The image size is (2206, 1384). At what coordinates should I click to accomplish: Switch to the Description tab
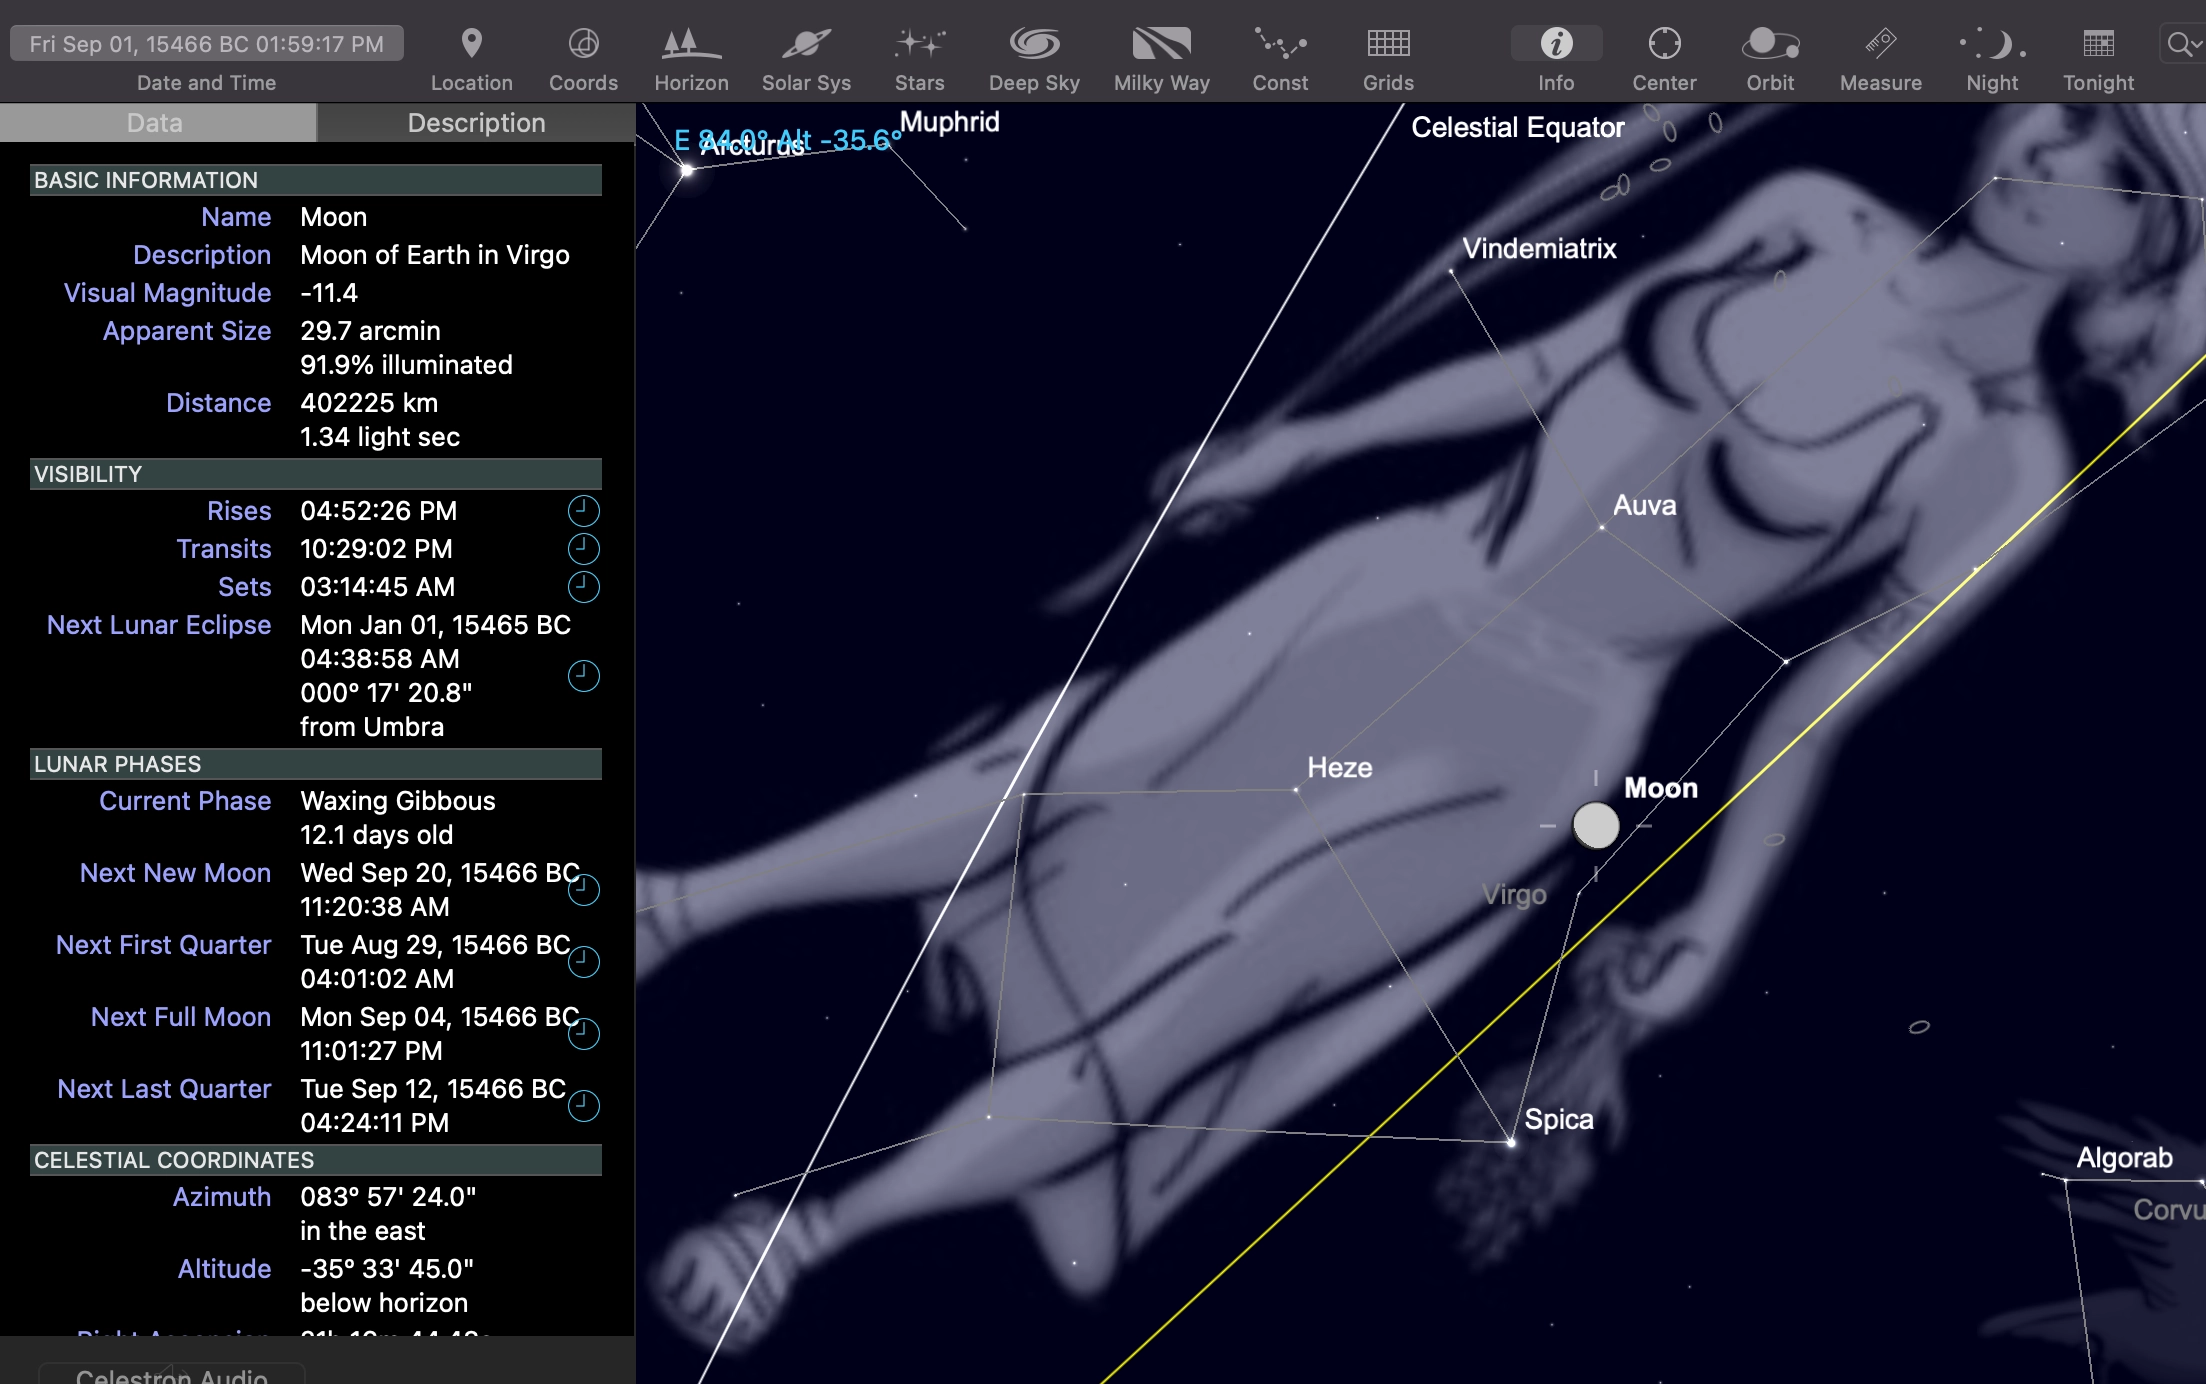pyautogui.click(x=476, y=123)
